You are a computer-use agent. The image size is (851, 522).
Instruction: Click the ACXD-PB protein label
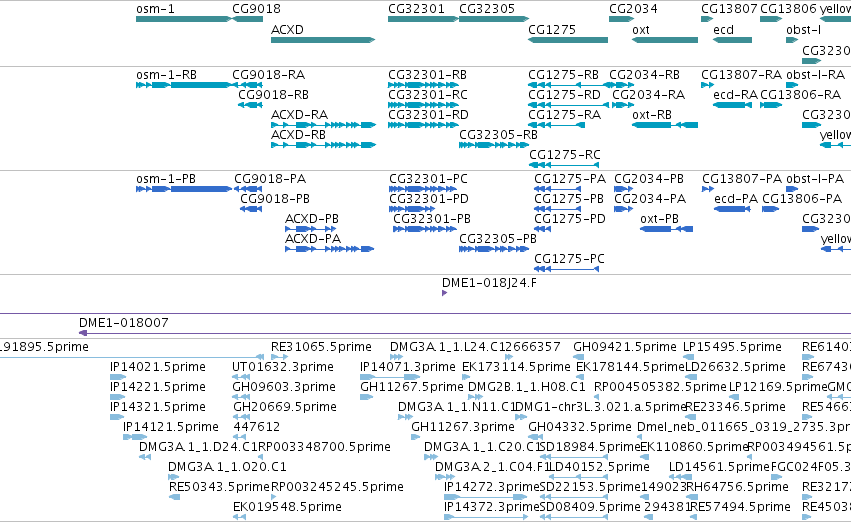pos(312,219)
